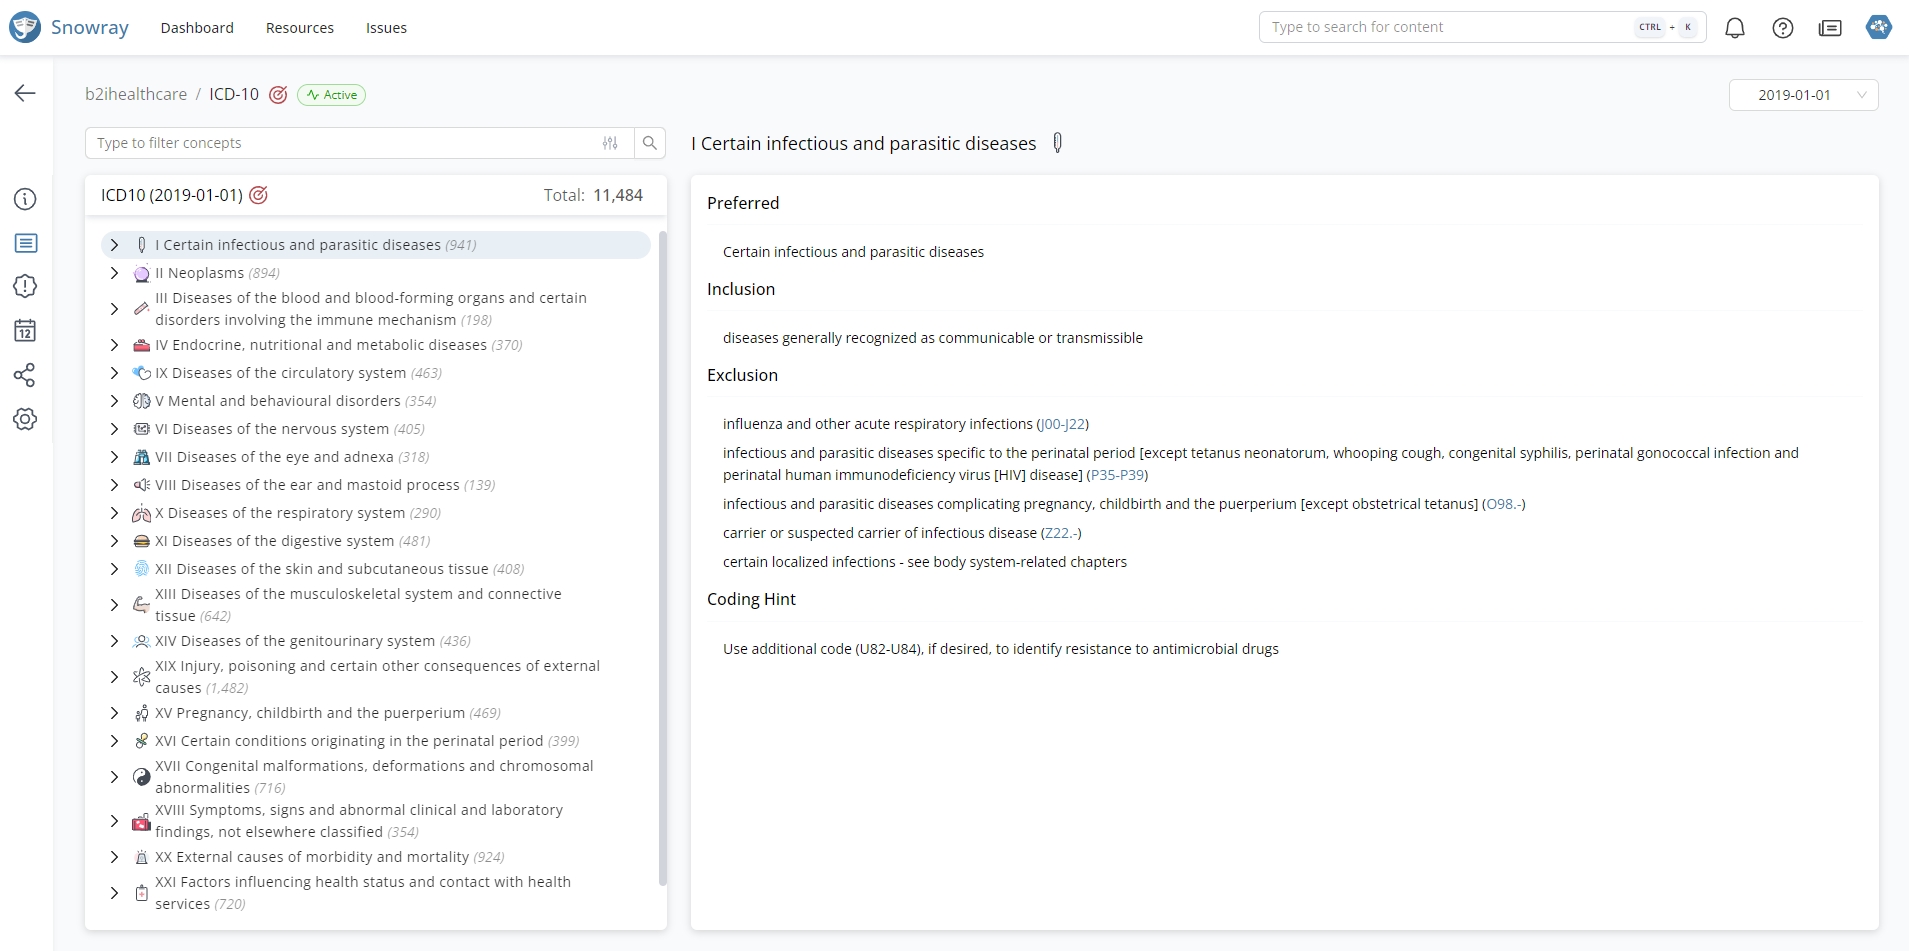This screenshot has height=951, width=1909.
Task: Click the notifications bell icon
Action: 1735,28
